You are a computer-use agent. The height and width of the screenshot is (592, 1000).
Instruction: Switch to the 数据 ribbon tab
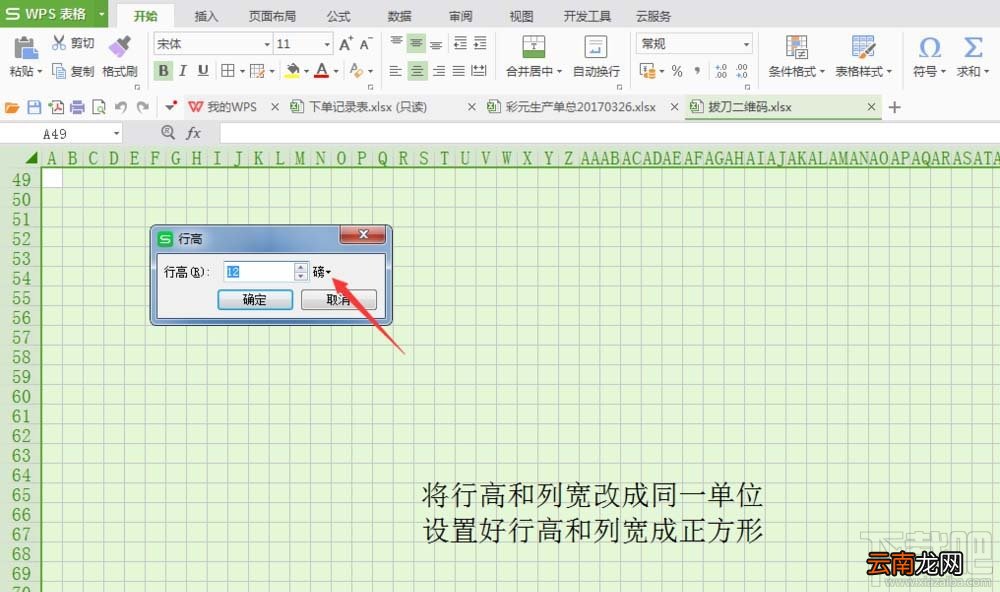(399, 16)
